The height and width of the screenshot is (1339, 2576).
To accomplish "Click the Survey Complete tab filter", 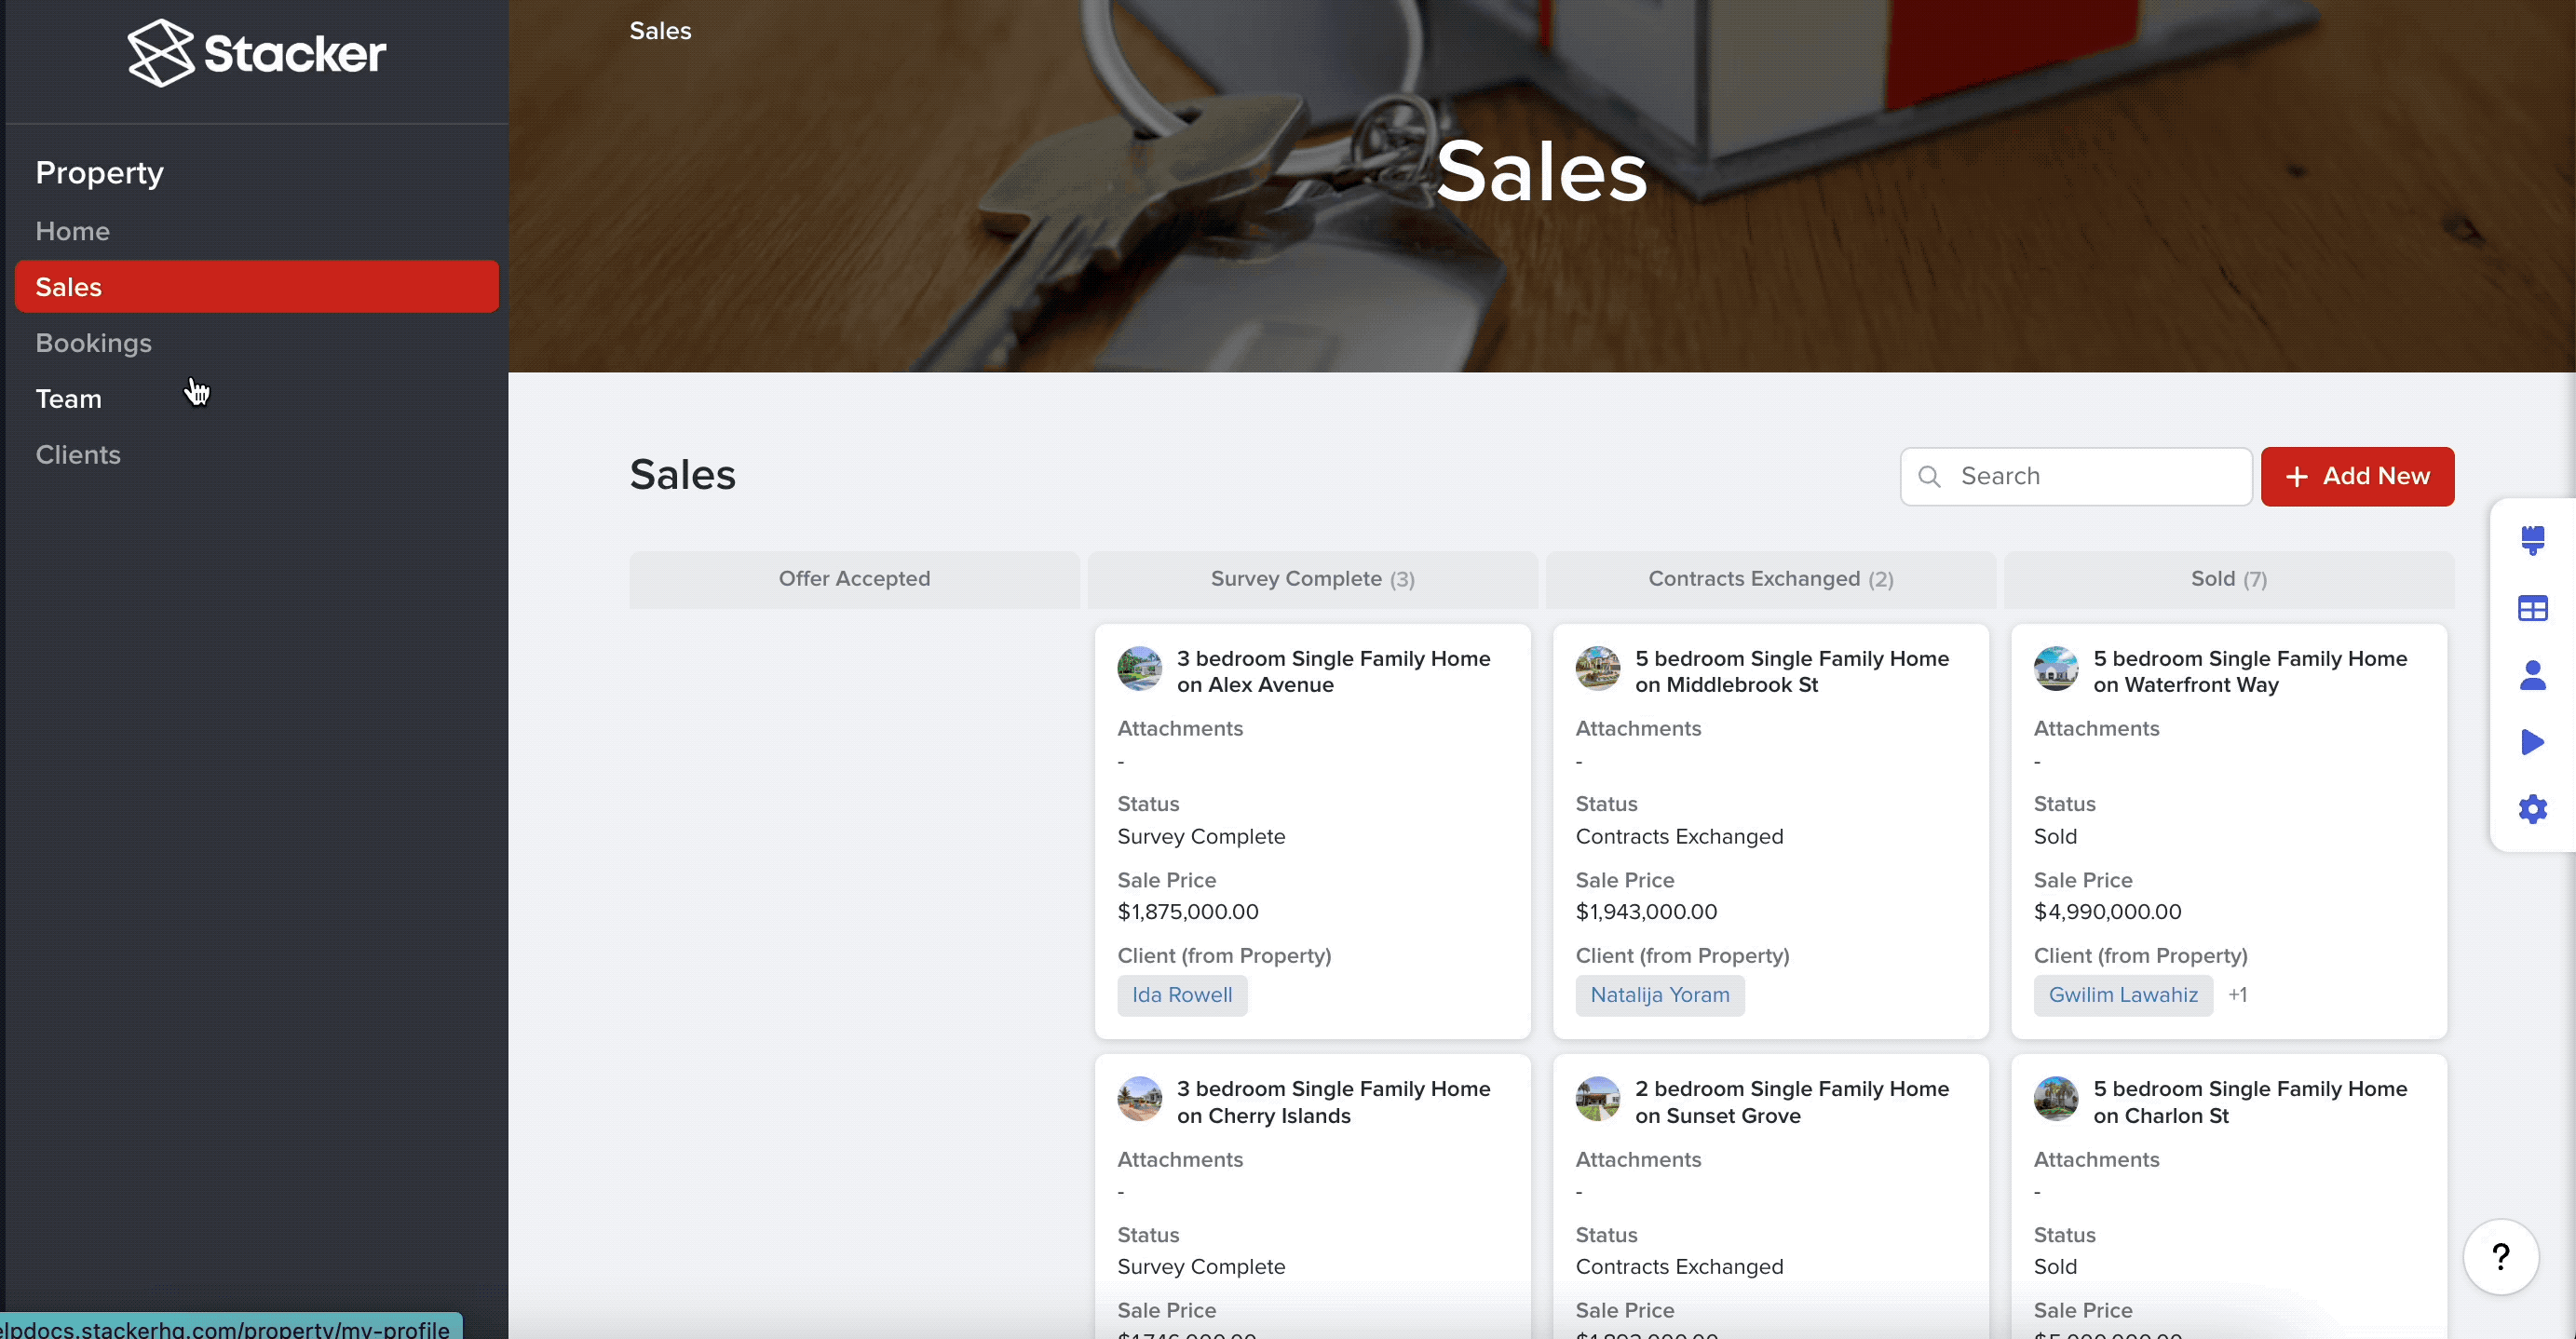I will coord(1312,577).
